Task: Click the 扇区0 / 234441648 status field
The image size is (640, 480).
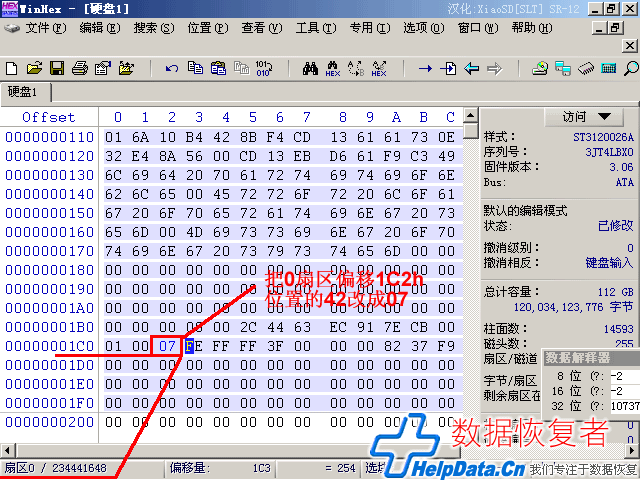Action: point(82,468)
